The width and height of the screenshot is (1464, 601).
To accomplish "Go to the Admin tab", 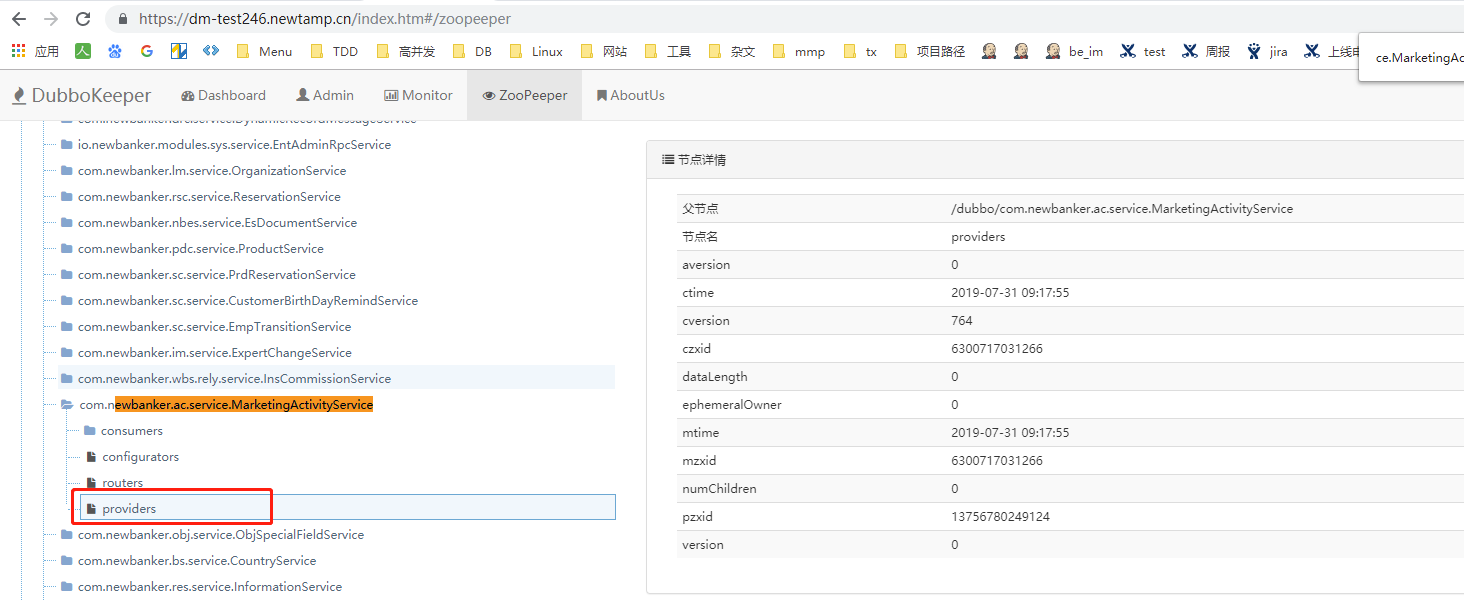I will 325,96.
